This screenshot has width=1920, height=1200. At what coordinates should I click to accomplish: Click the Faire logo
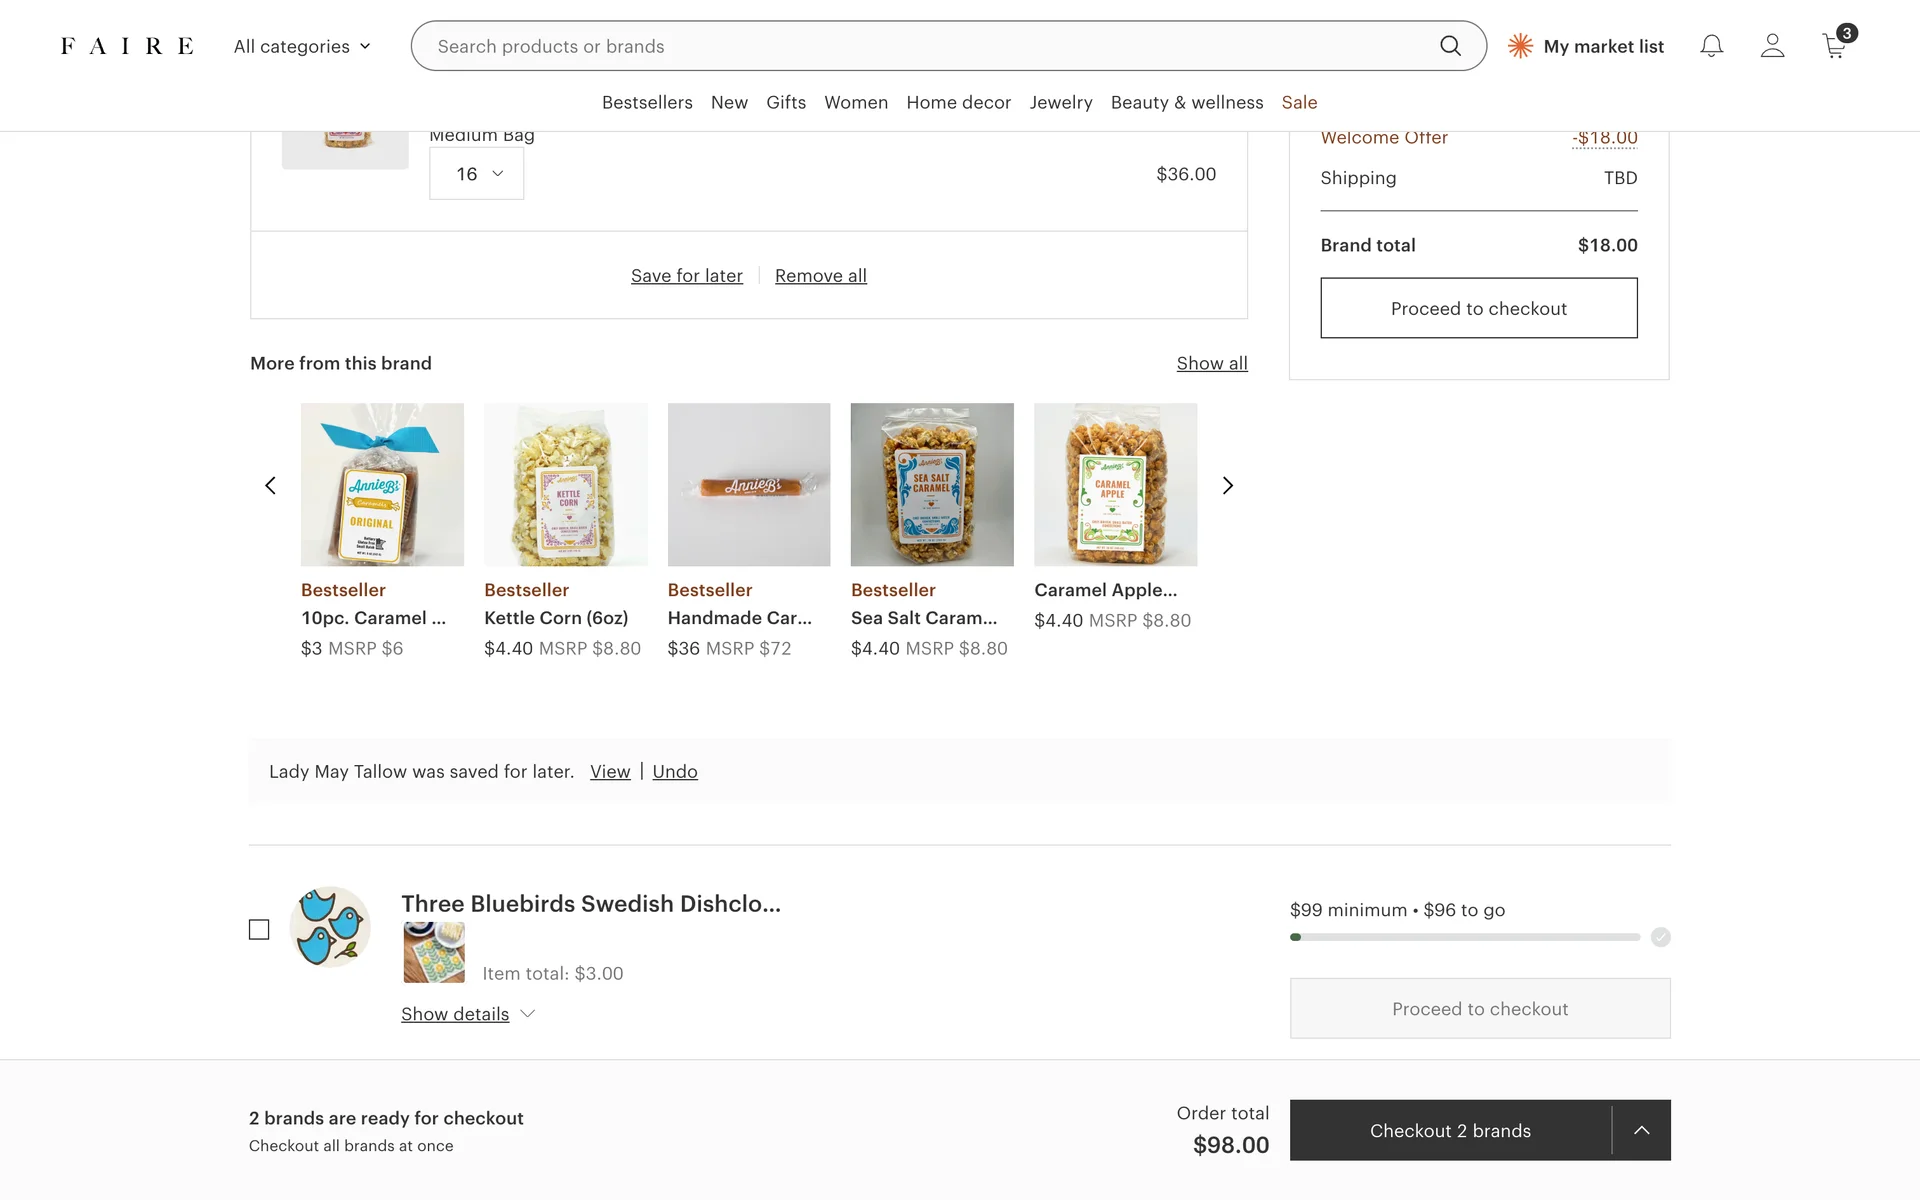click(127, 46)
